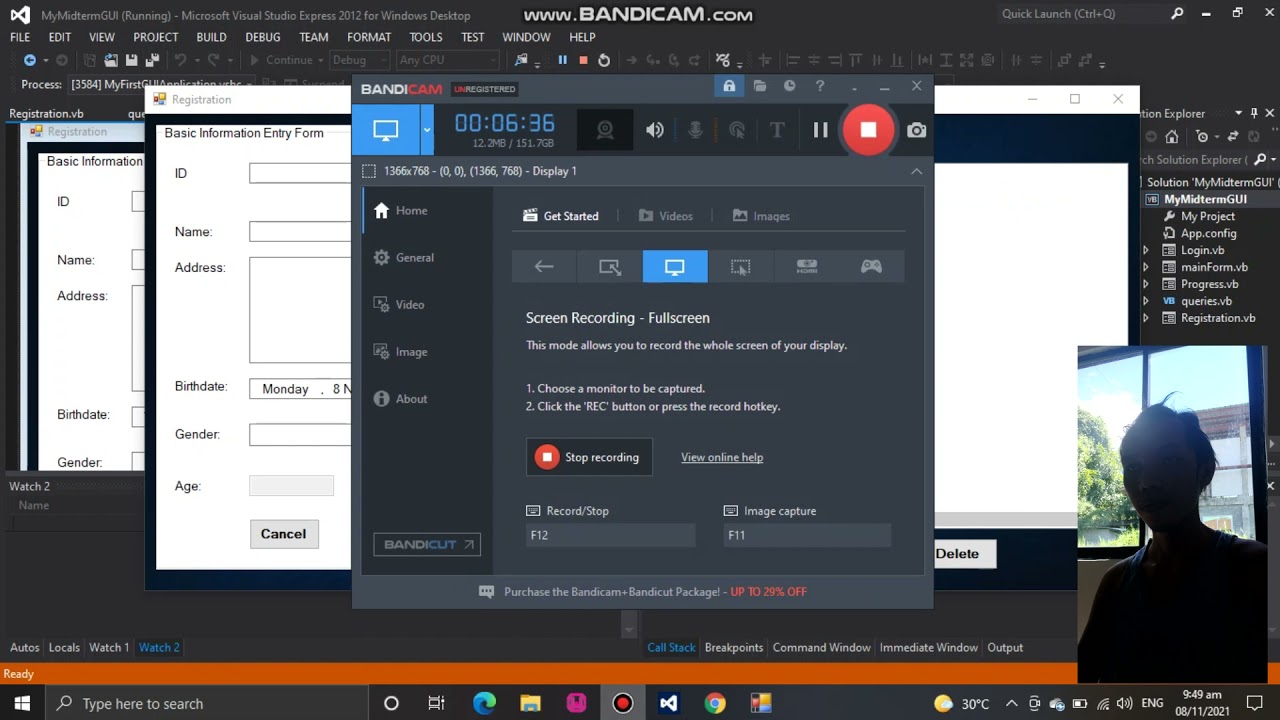Open Bandicam help via the question mark icon
Viewport: 1280px width, 720px height.
820,87
